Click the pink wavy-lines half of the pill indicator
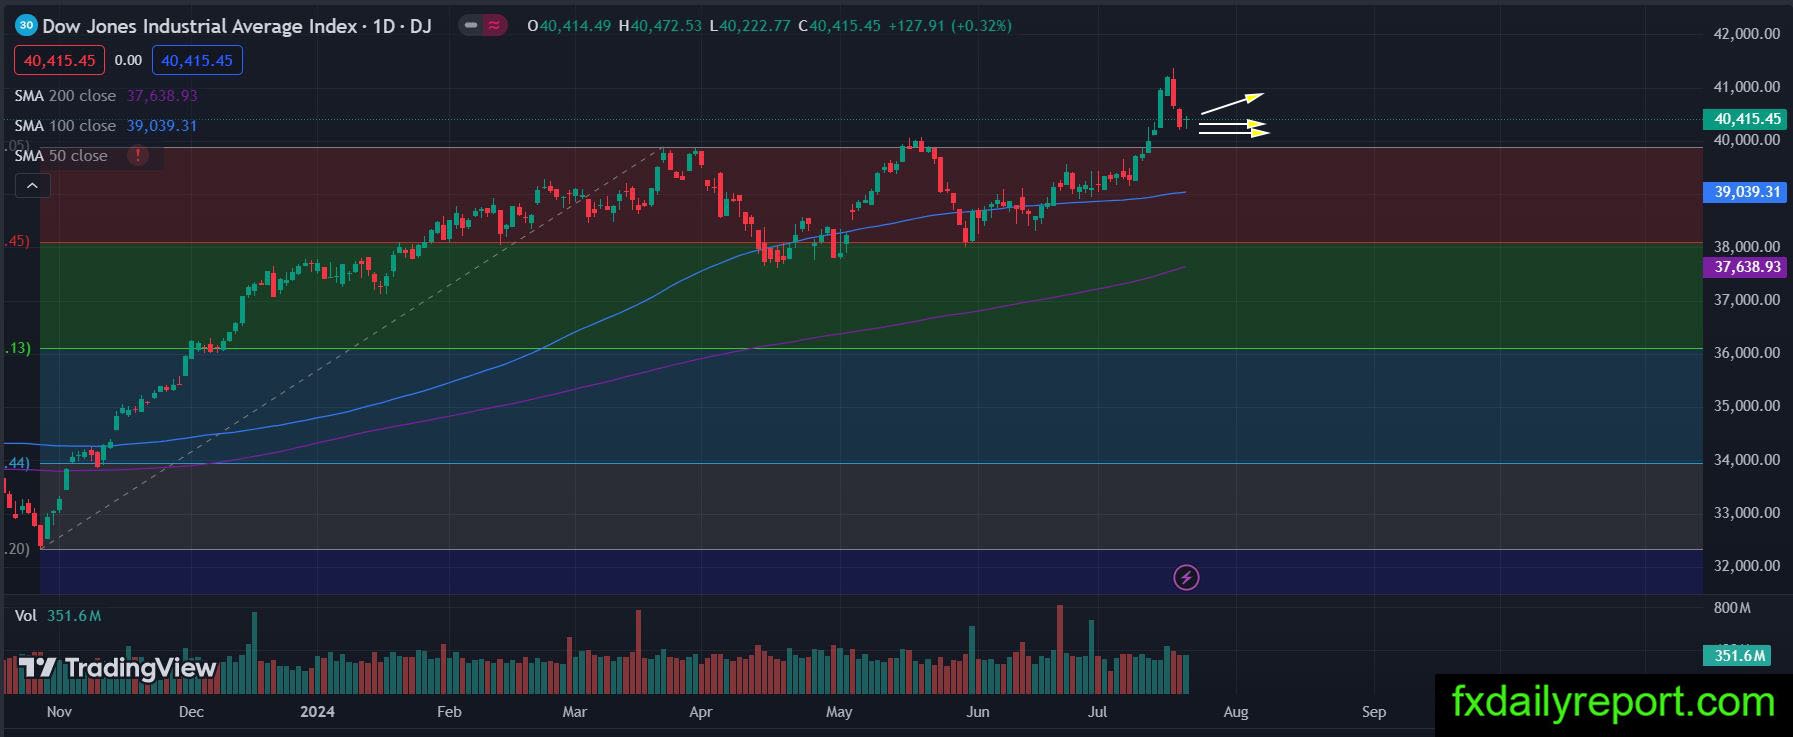Viewport: 1793px width, 737px height. [494, 26]
